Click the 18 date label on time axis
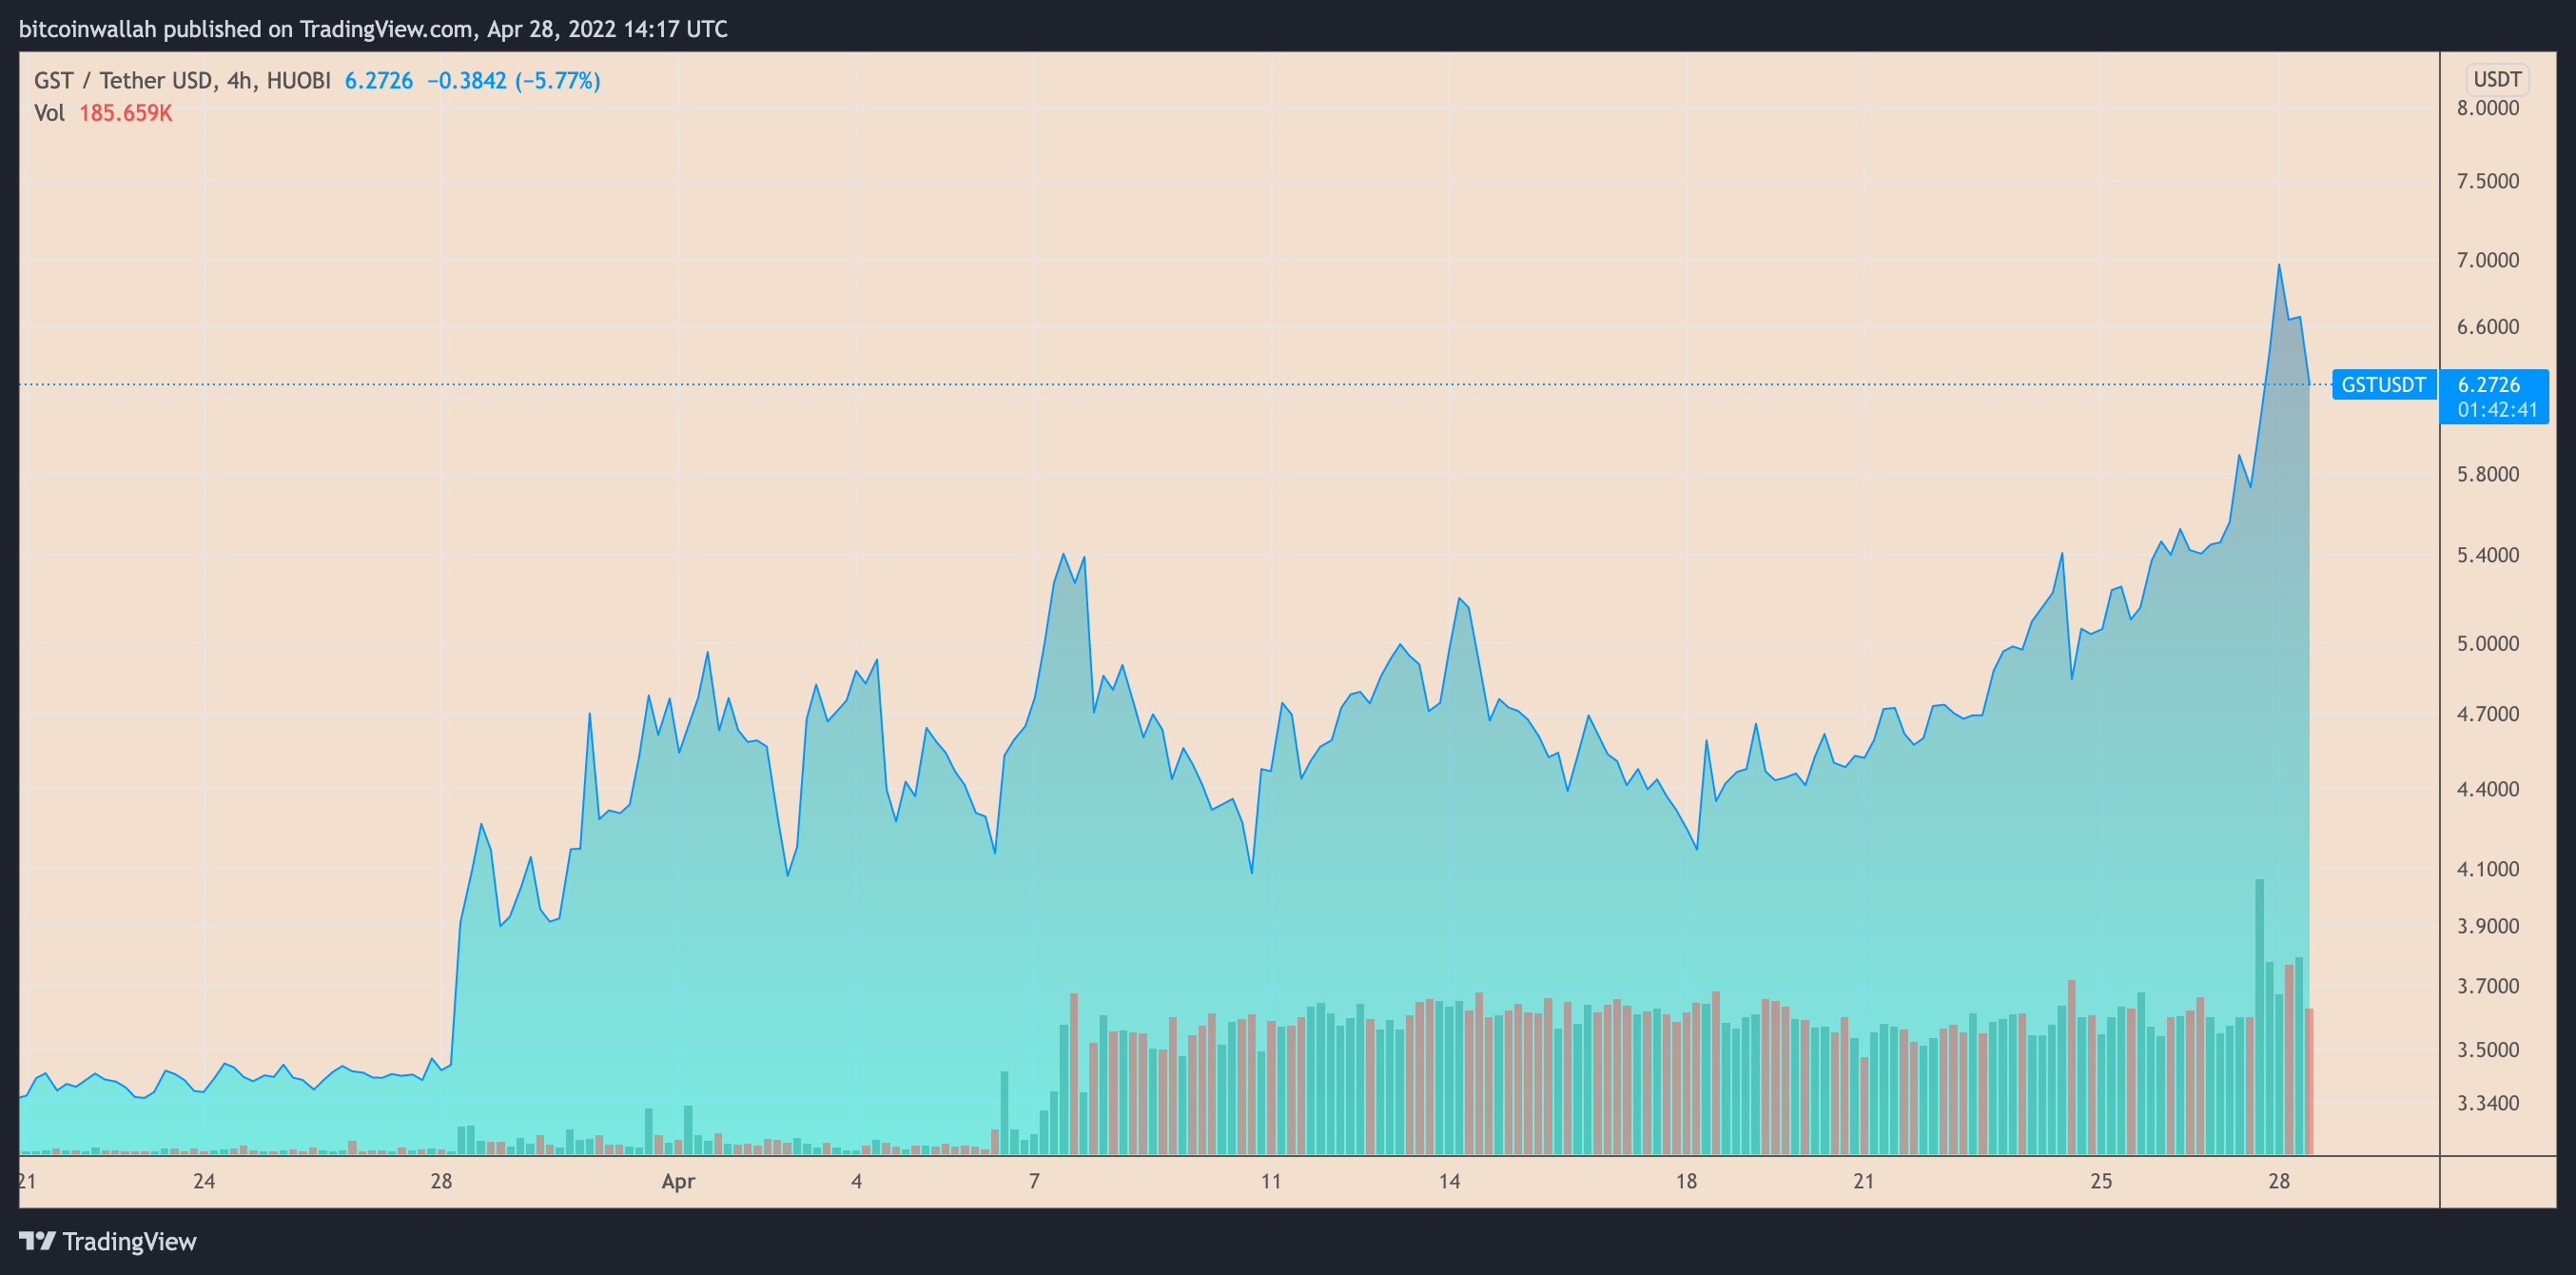 [x=1686, y=1181]
